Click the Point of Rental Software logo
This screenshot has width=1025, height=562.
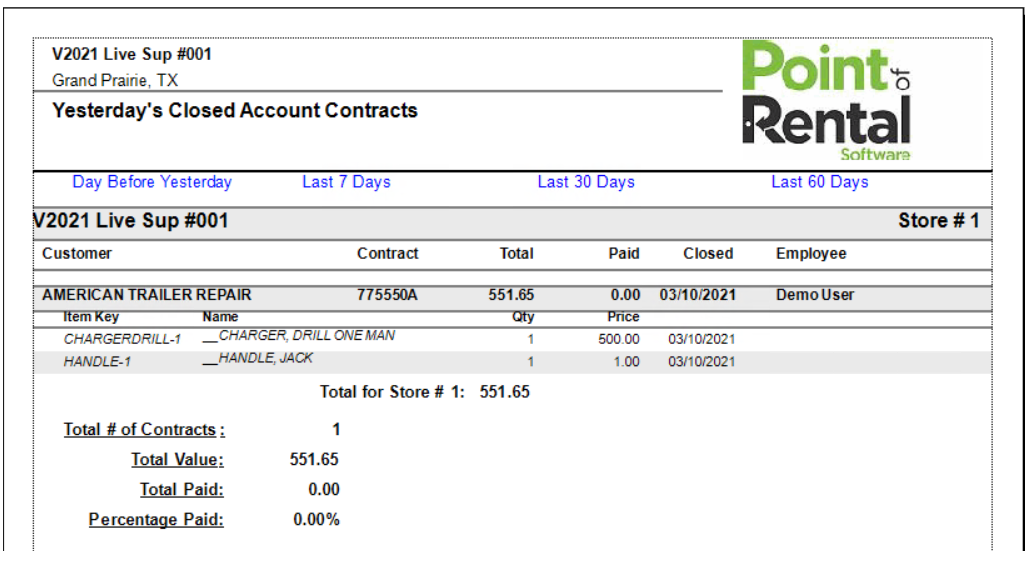826,102
